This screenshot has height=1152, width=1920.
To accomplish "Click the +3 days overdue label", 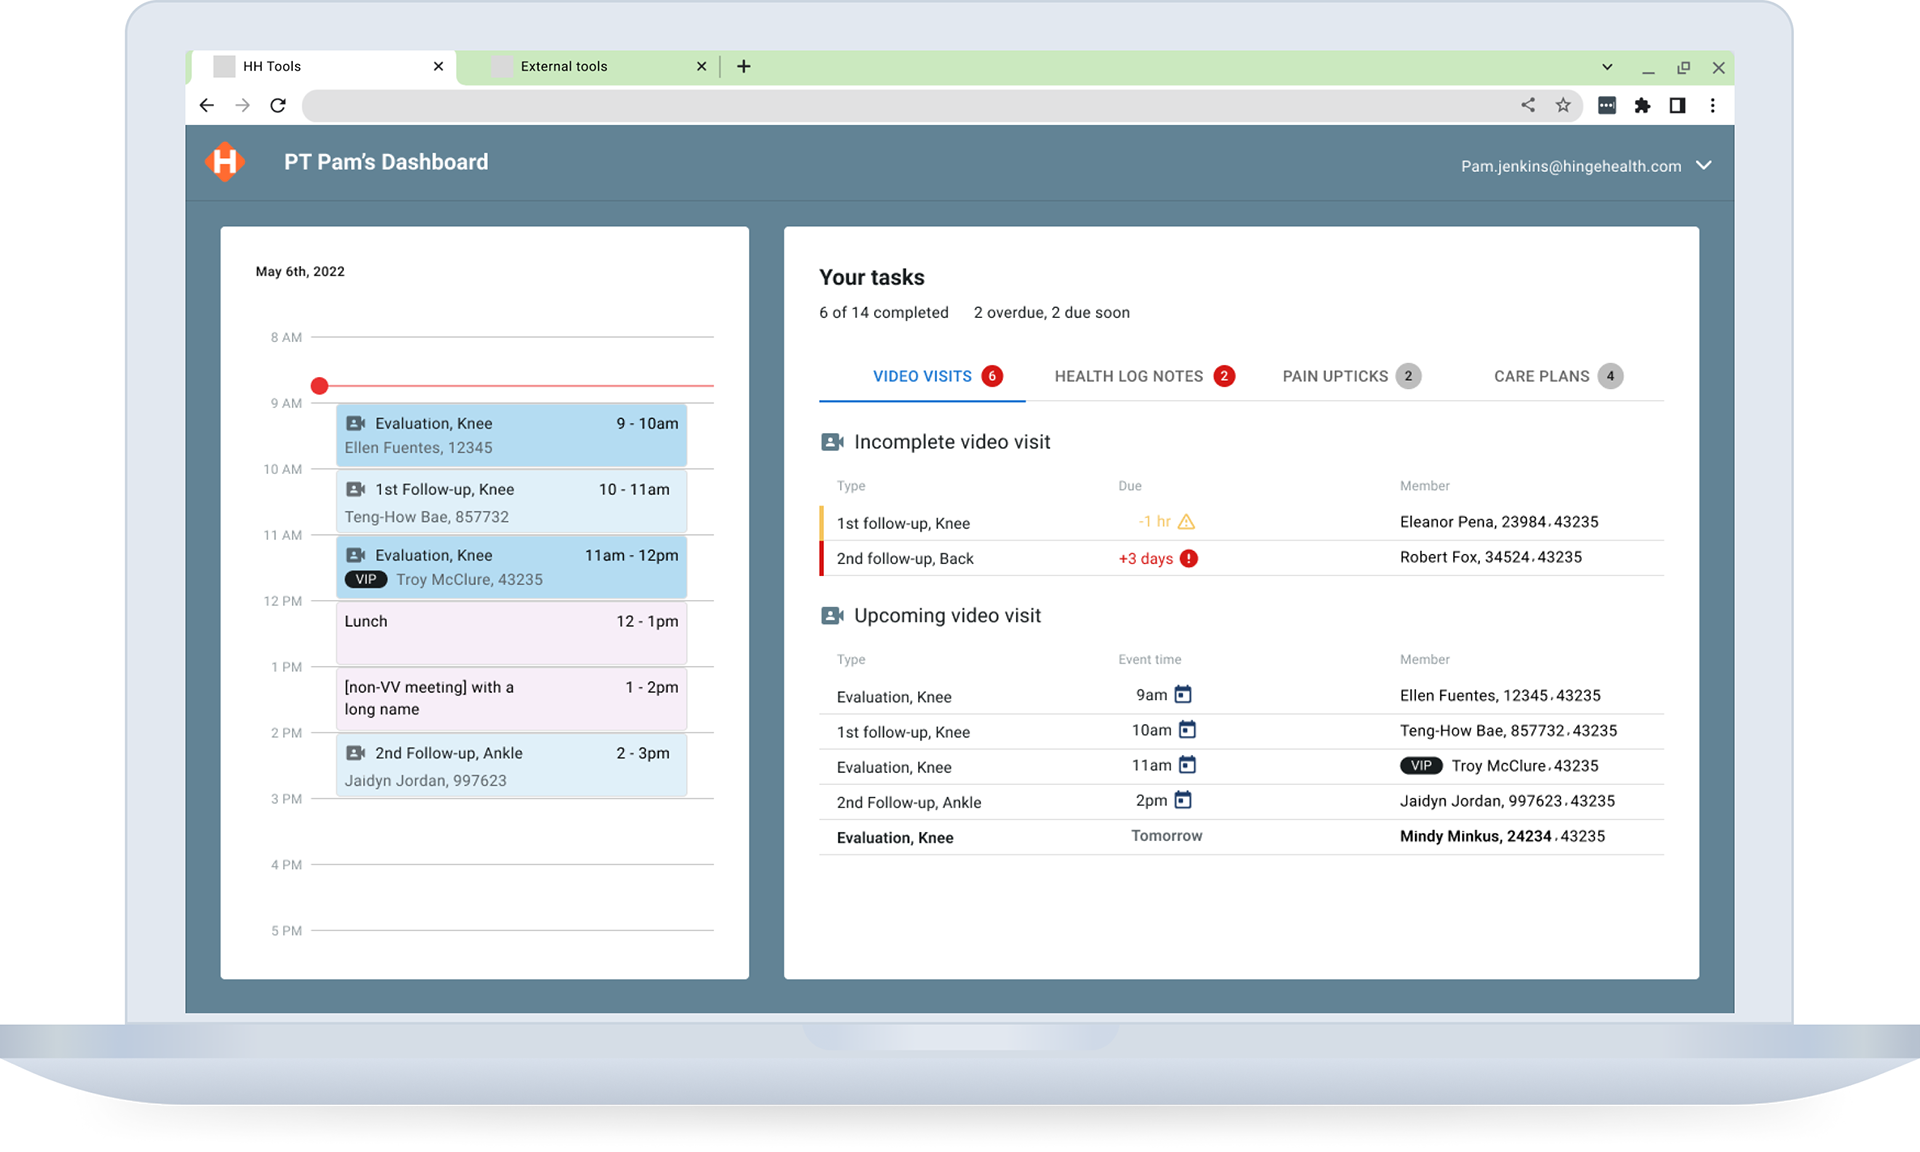I will tap(1146, 558).
